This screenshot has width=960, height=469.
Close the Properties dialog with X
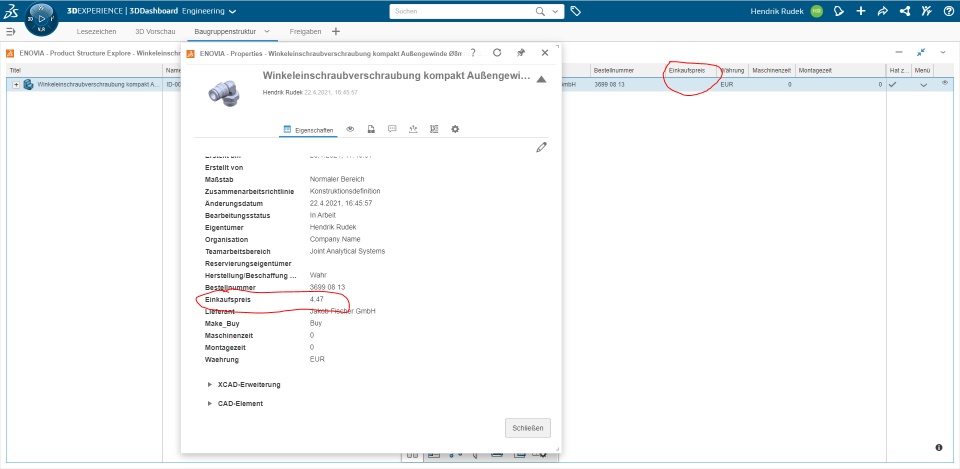(545, 53)
